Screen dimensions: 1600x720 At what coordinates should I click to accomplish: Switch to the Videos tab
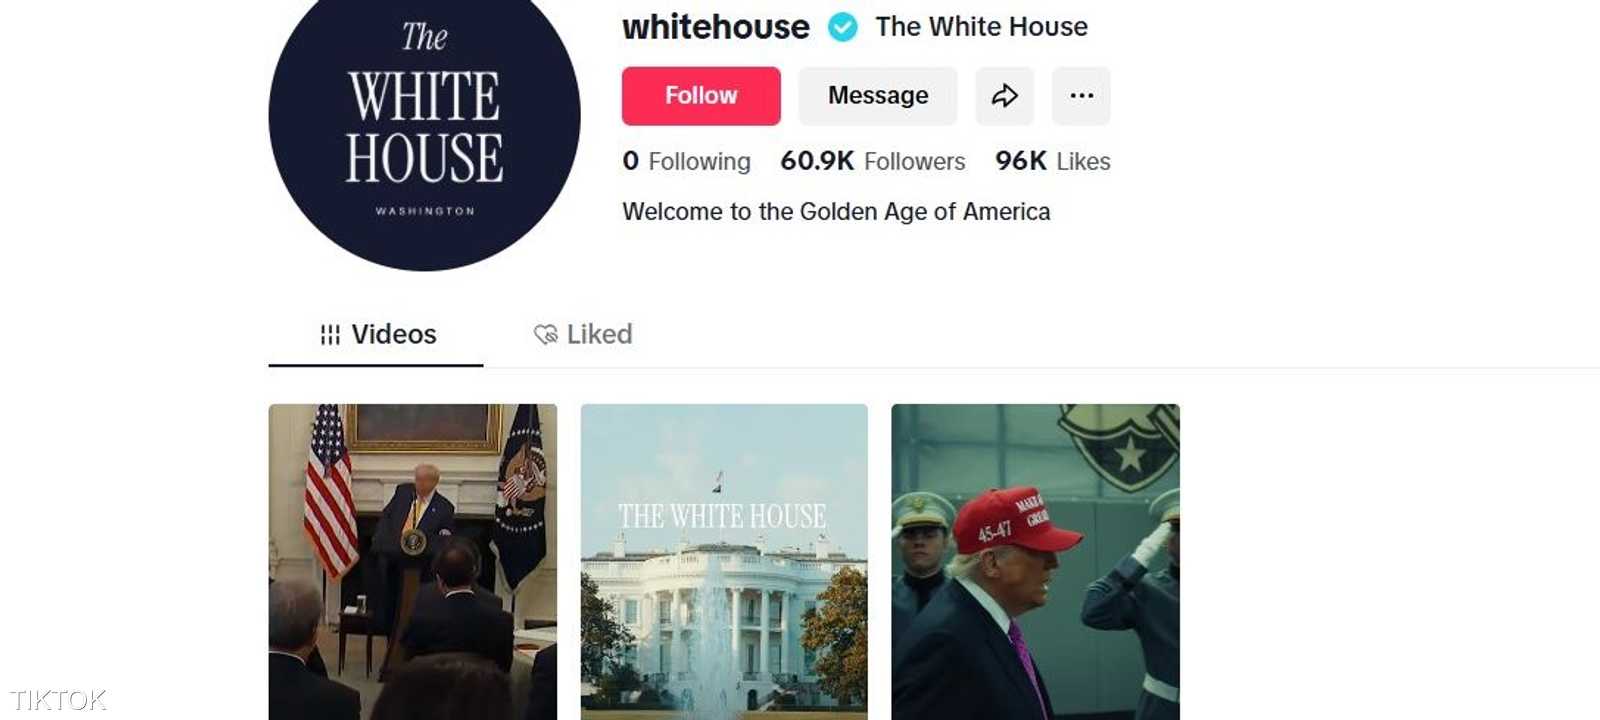[376, 335]
